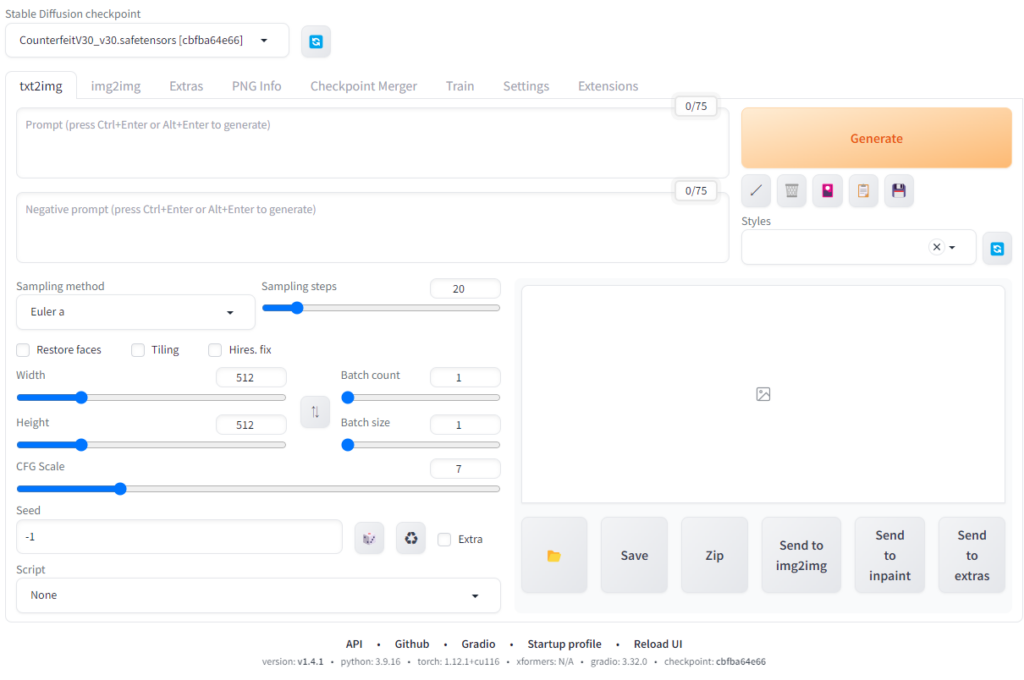Enable the Hires. fix option

(215, 350)
